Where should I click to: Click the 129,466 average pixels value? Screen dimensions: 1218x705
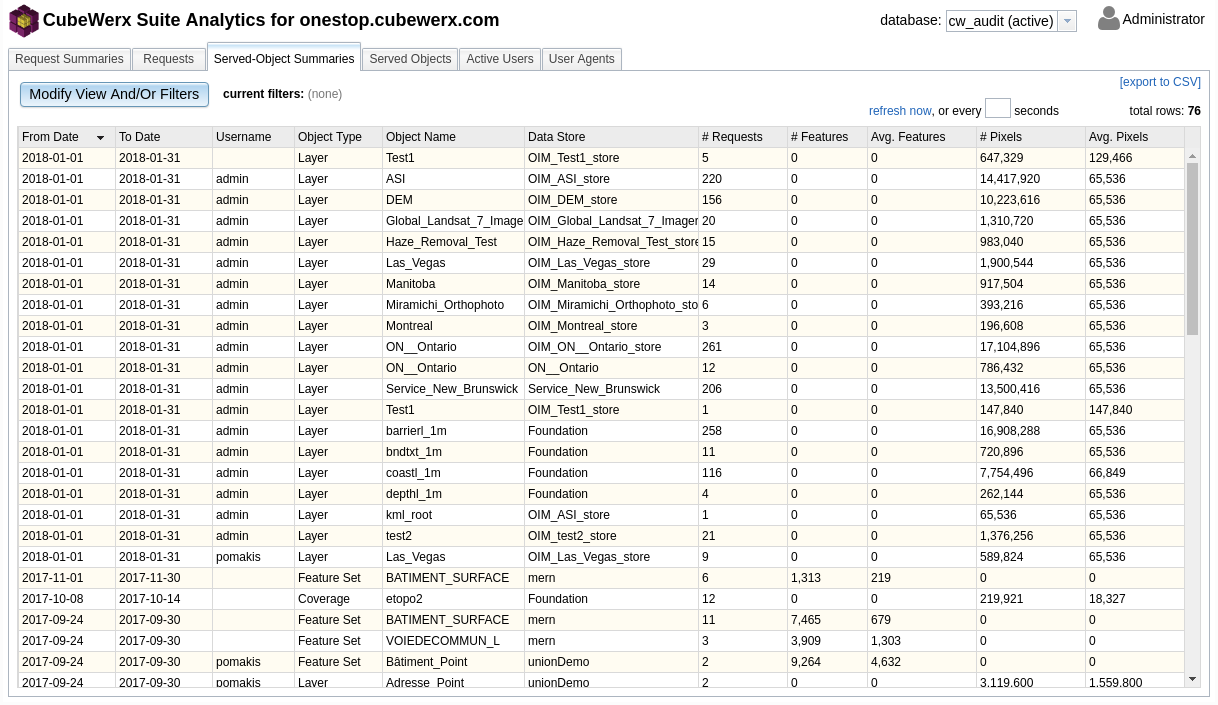coord(1135,158)
